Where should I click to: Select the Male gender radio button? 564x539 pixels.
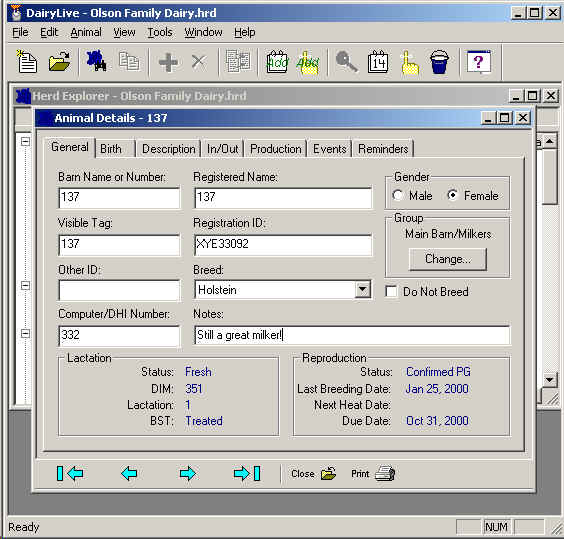(x=397, y=195)
